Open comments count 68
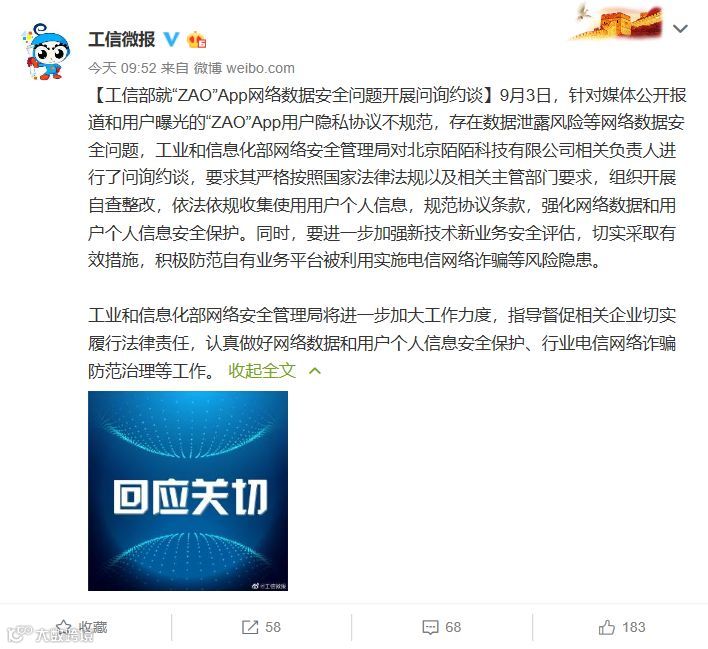 point(453,627)
